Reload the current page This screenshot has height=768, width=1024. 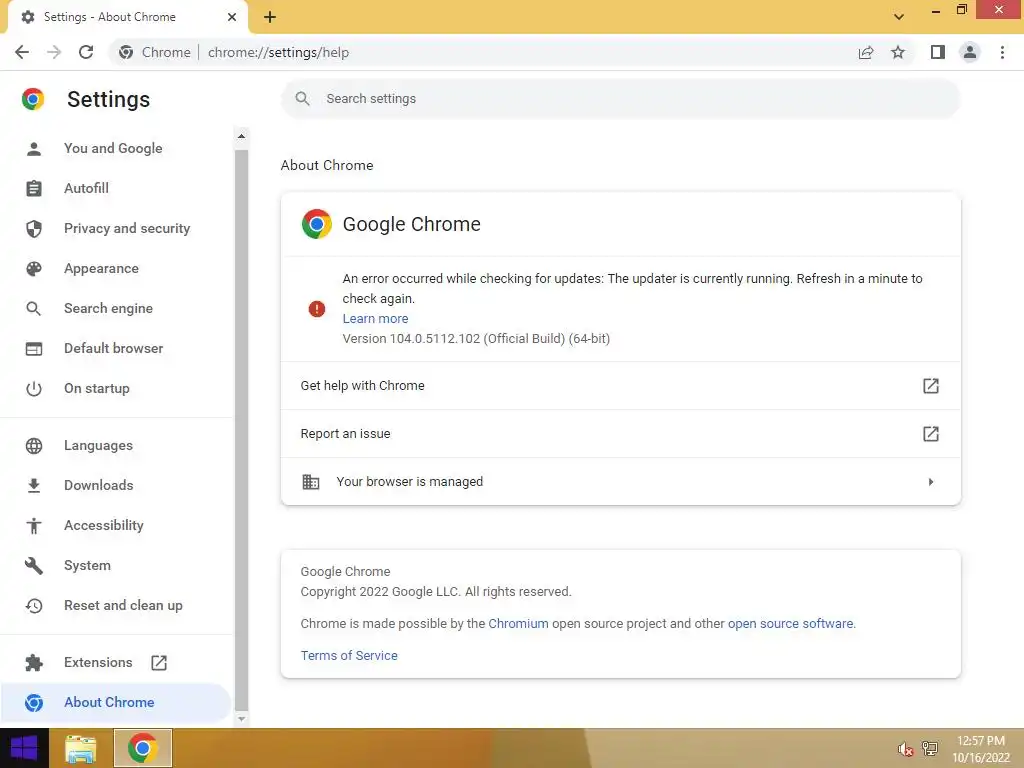(x=86, y=52)
